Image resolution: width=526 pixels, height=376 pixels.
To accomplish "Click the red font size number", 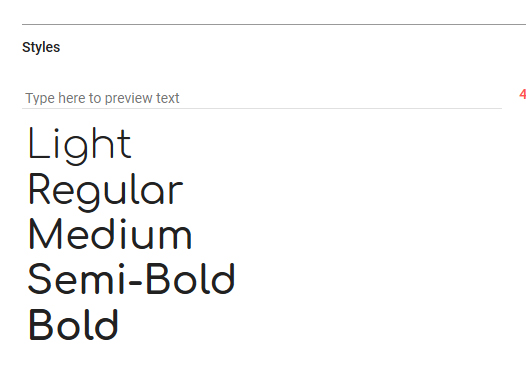I will pos(522,94).
